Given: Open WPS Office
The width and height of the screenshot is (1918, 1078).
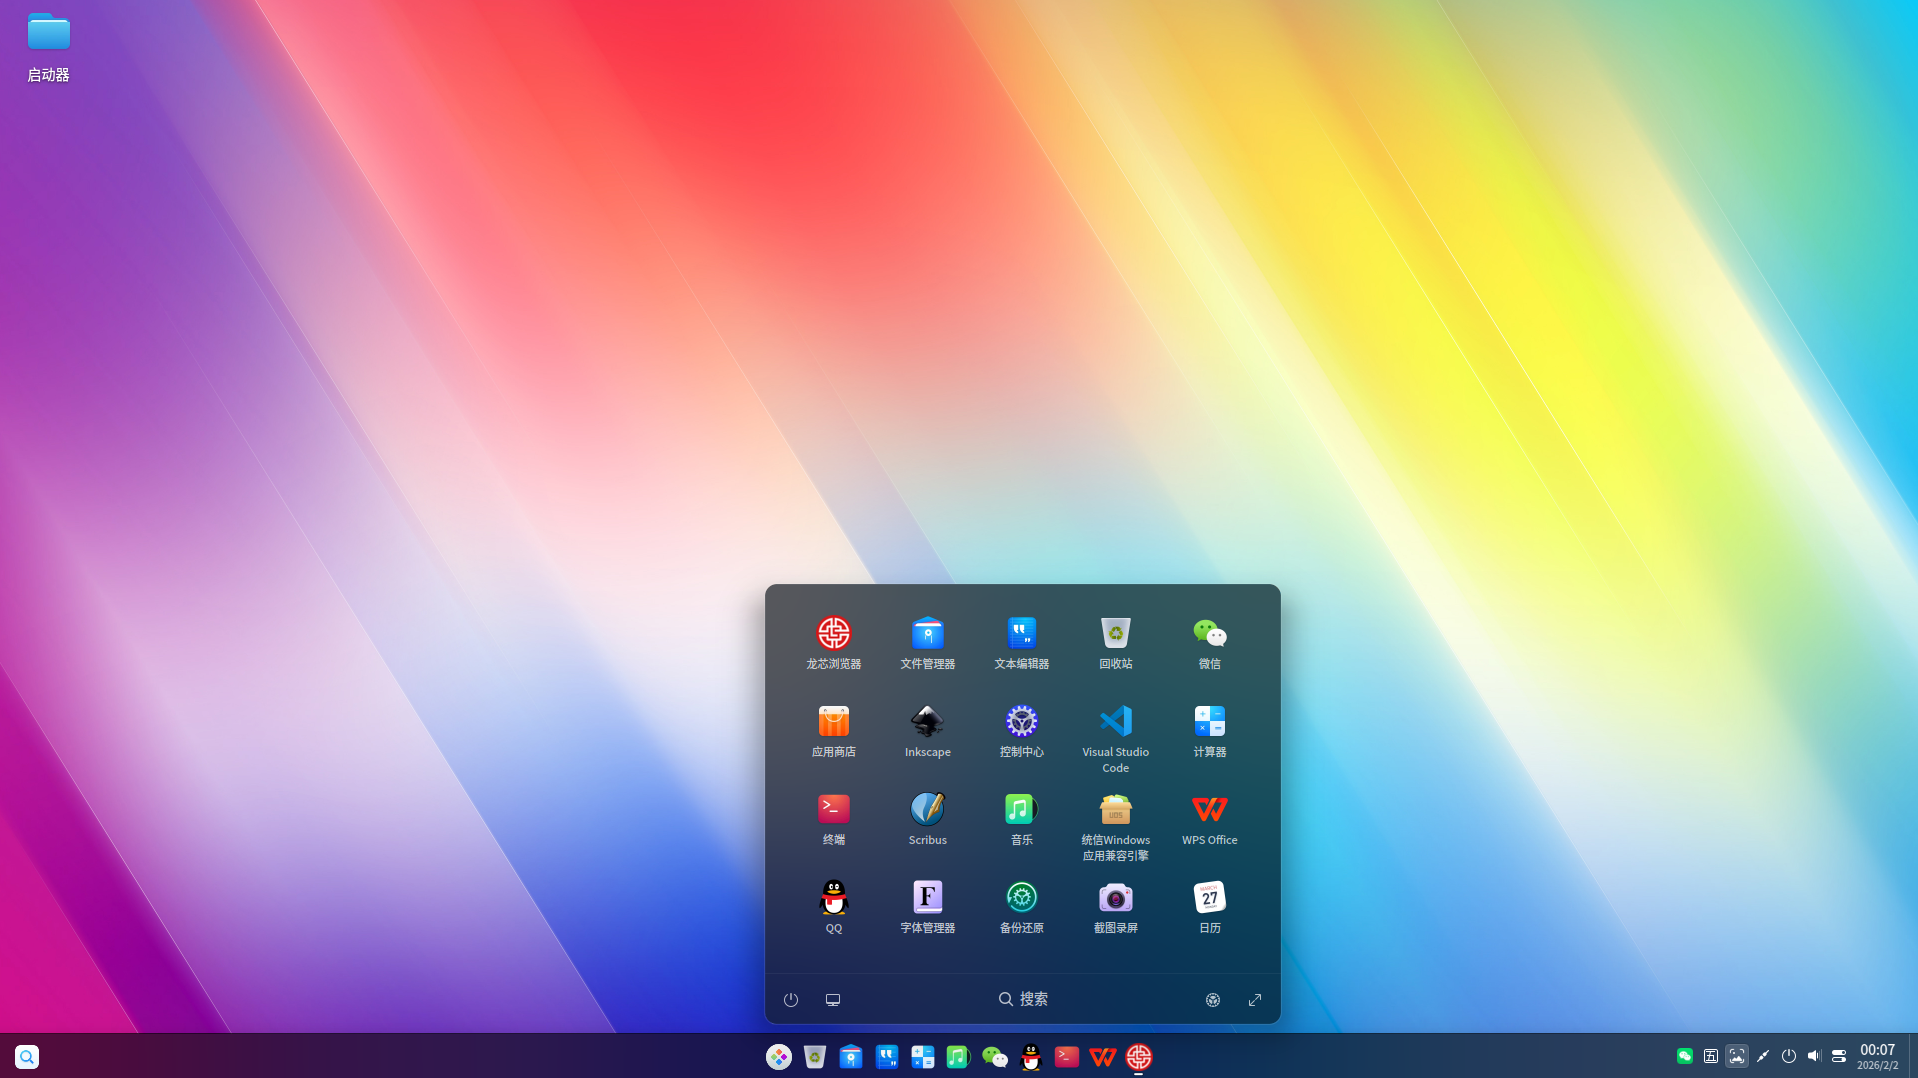Looking at the screenshot, I should (1209, 807).
